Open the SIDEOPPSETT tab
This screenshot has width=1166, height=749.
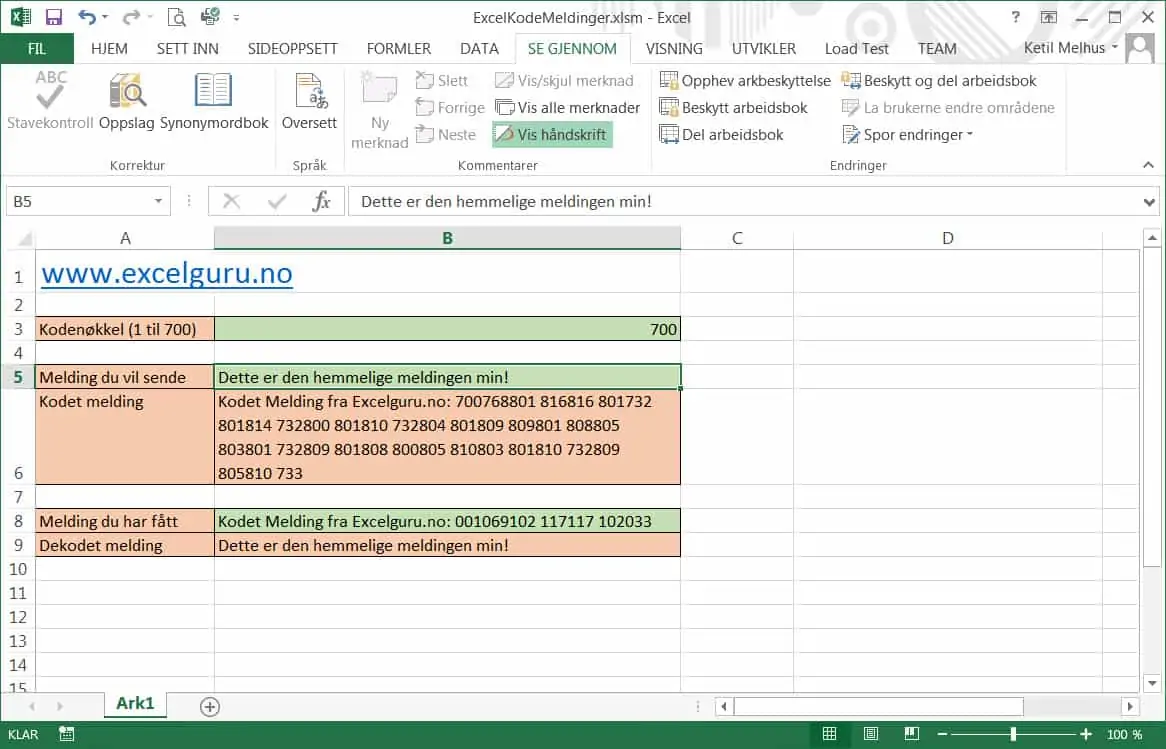coord(292,48)
